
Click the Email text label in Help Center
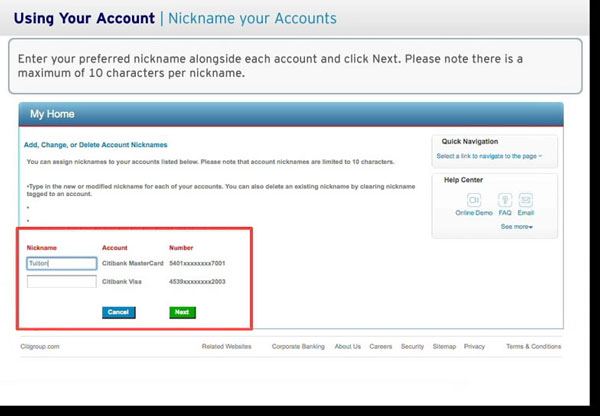pos(526,213)
